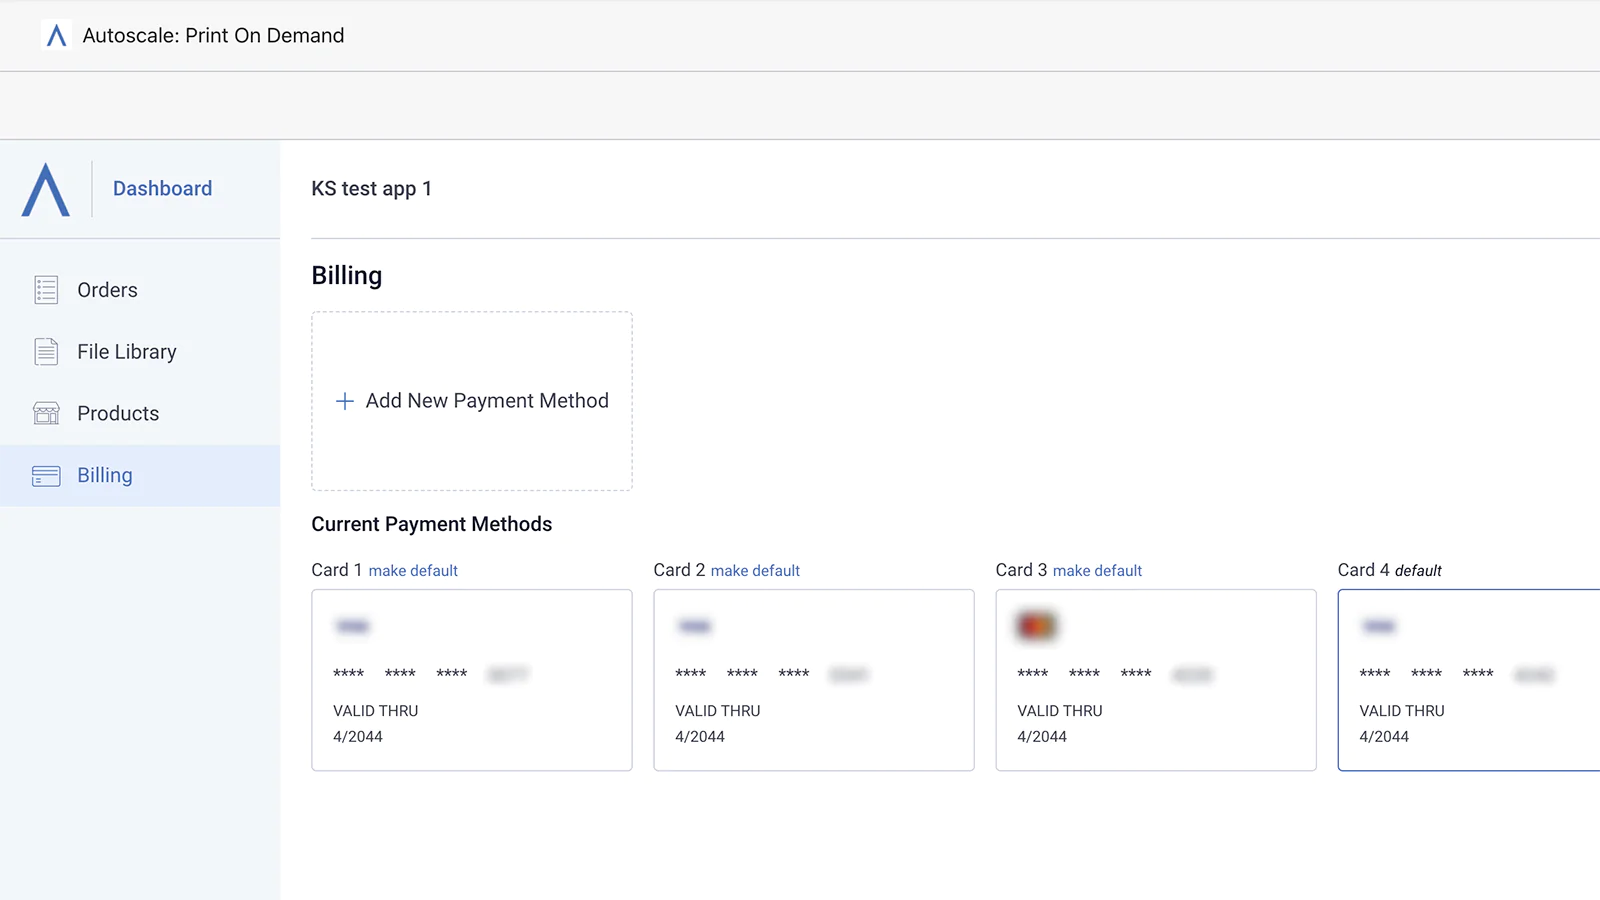Screen dimensions: 1600x900
Task: Click the Products storefront icon
Action: point(46,414)
